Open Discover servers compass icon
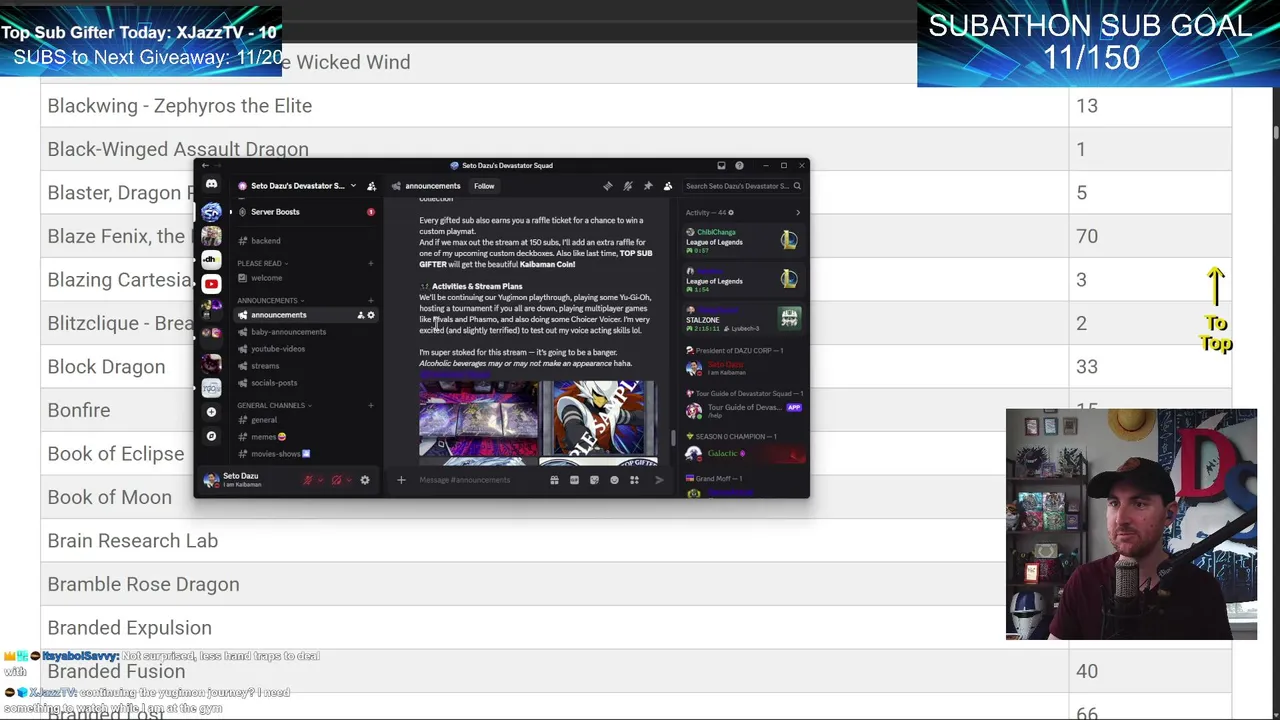This screenshot has height=720, width=1280. click(211, 436)
